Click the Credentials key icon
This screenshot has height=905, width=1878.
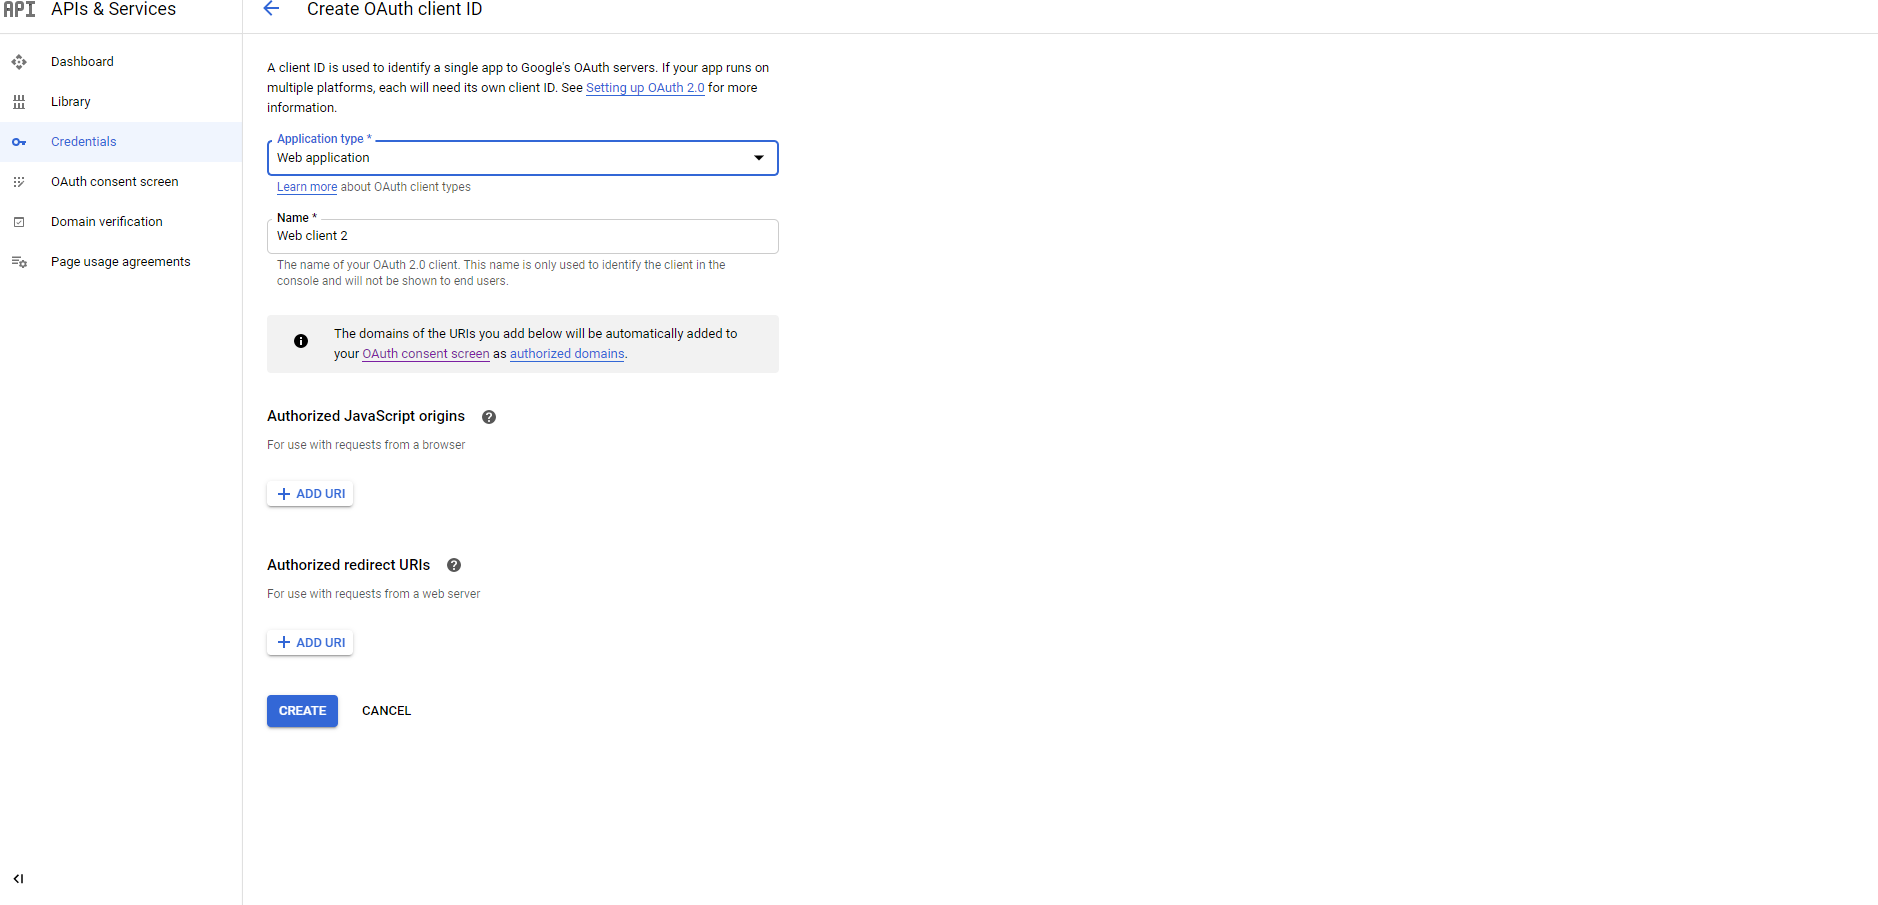click(19, 142)
